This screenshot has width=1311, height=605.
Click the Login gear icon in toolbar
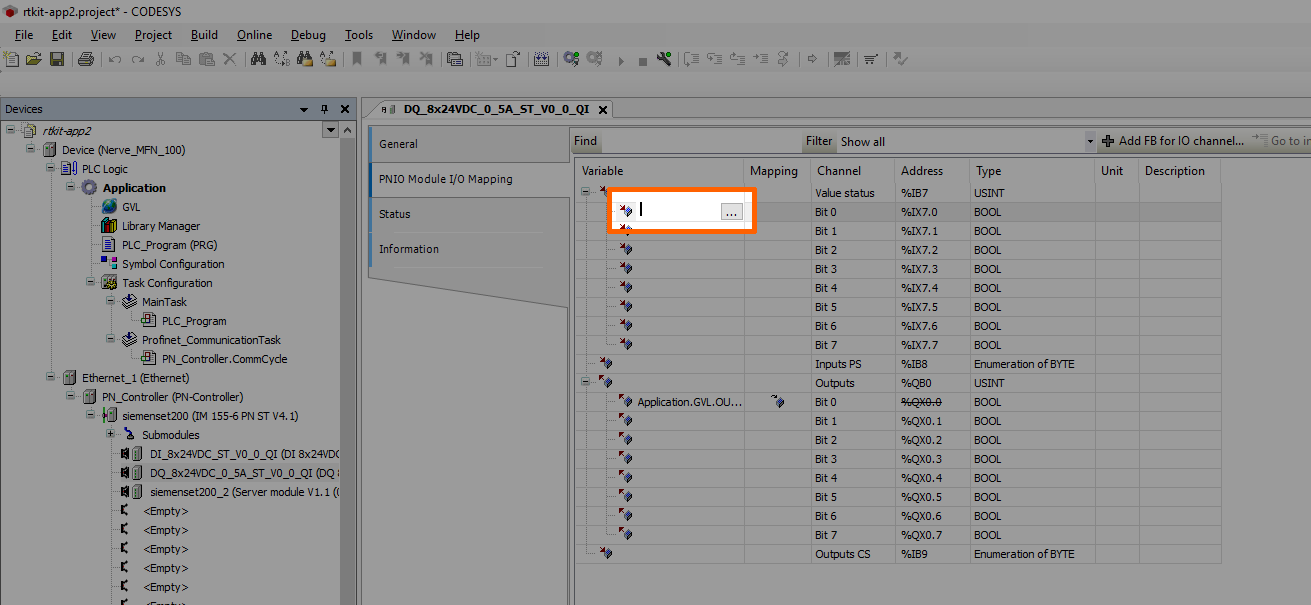pos(571,59)
